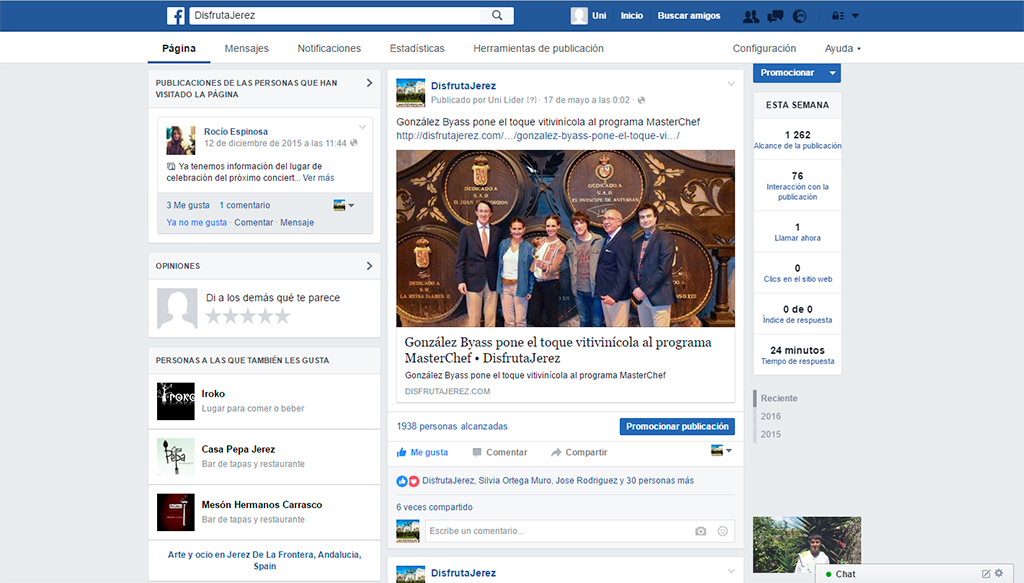Open the account menu arrow in top bar

pos(856,16)
